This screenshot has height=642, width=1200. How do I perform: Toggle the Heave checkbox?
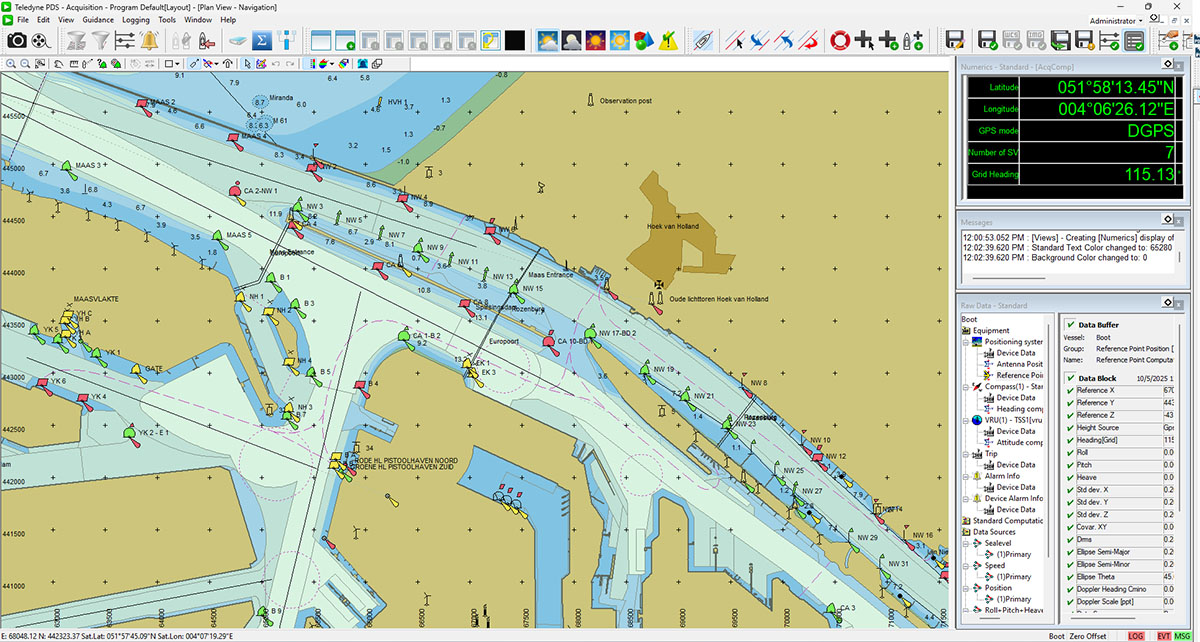tap(1071, 477)
